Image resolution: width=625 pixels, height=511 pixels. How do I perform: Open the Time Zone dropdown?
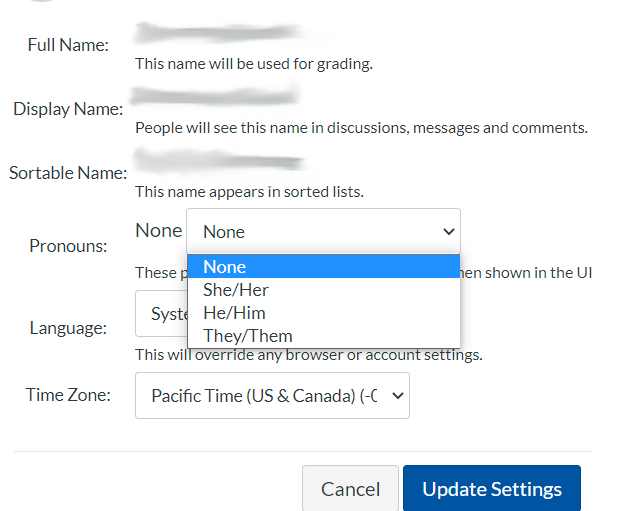pos(271,396)
